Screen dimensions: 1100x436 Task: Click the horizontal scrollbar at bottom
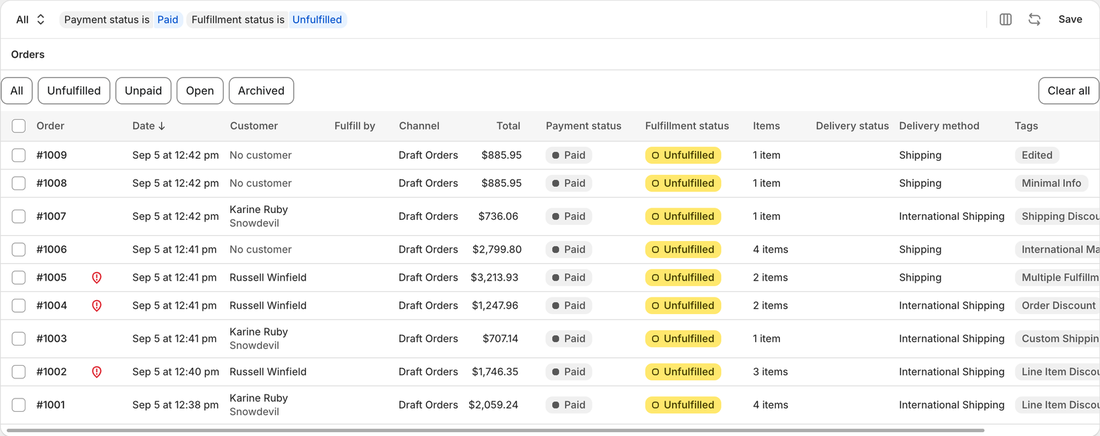495,430
